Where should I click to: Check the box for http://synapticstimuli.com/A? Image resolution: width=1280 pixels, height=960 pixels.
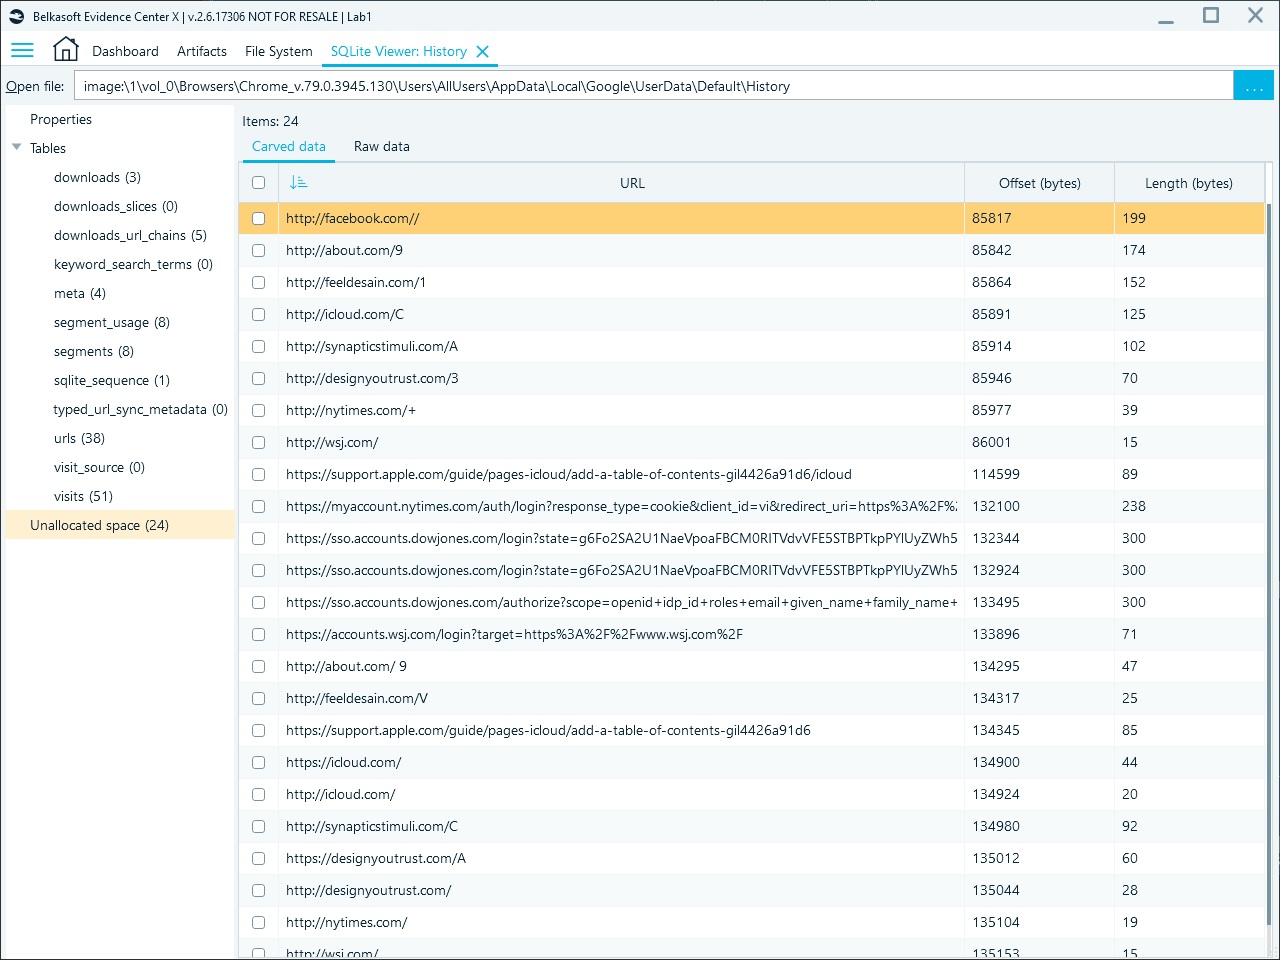(259, 346)
